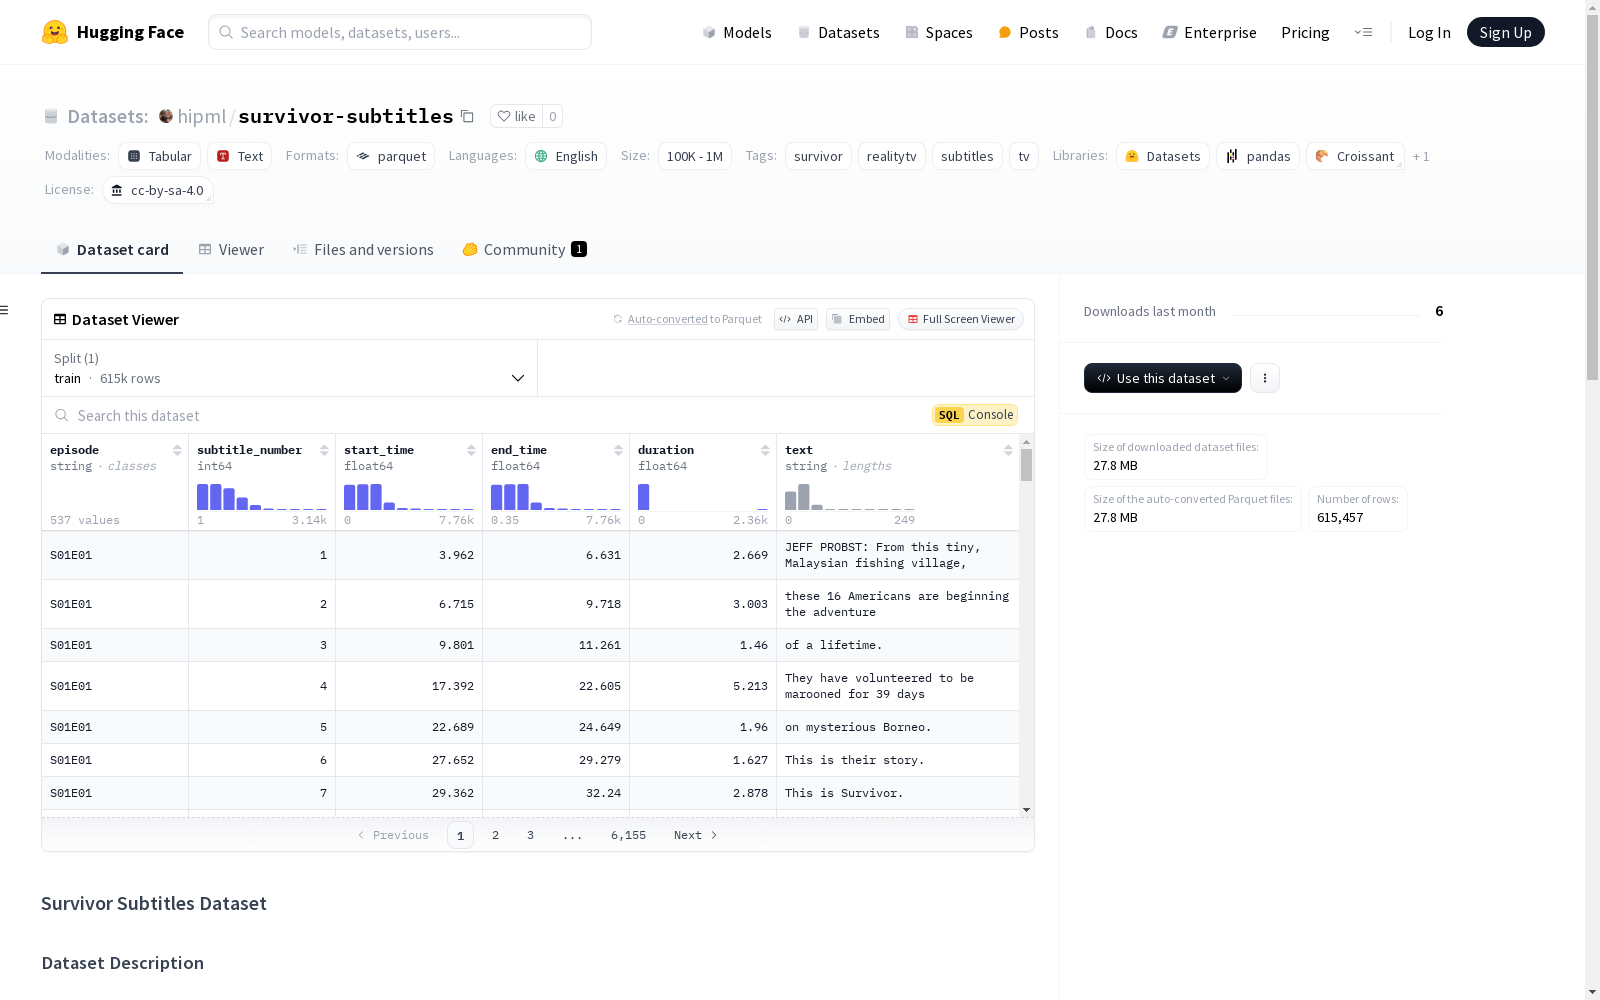This screenshot has height=1000, width=1600.
Task: Open Datasets in the top navigation
Action: click(x=838, y=32)
